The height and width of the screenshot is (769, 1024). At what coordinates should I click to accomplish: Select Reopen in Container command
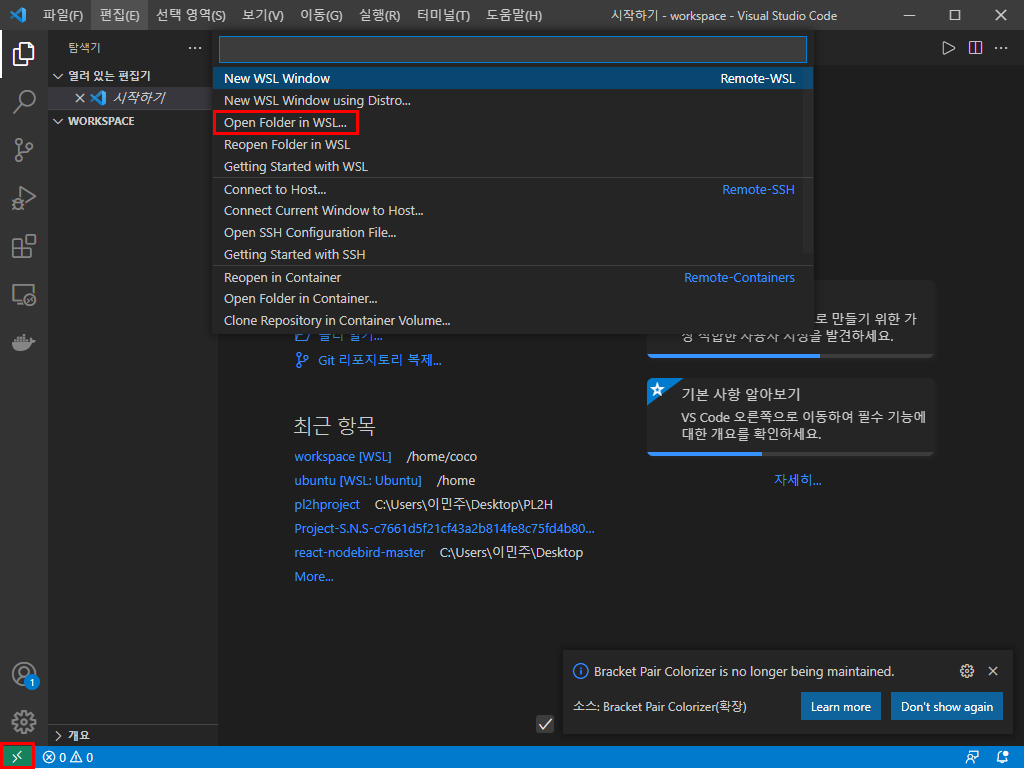point(513,277)
